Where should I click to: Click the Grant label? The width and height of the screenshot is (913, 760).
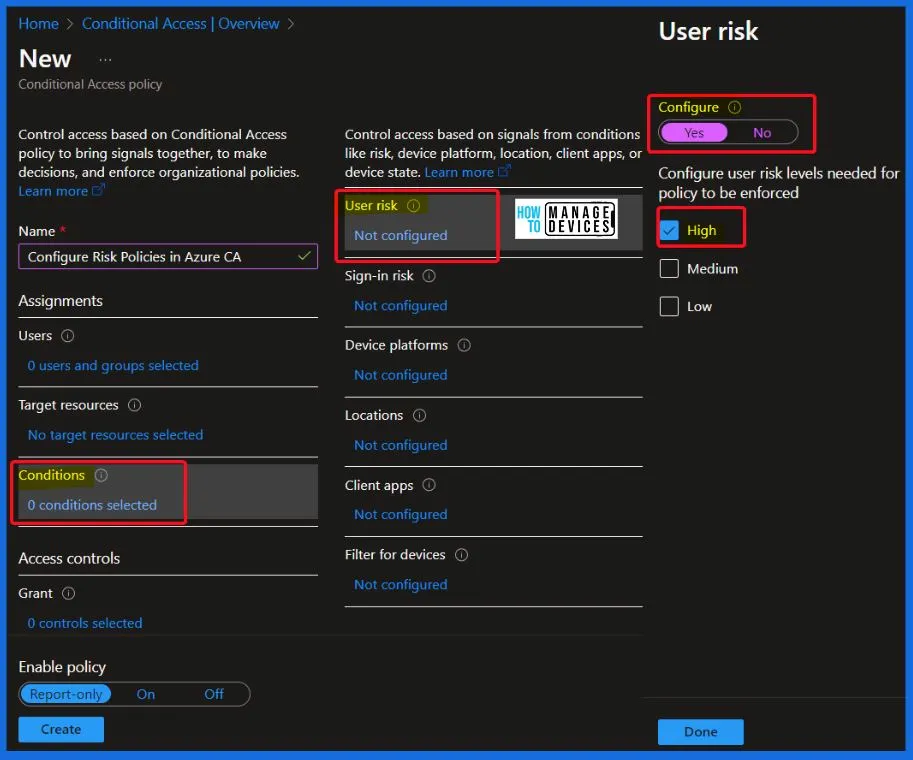pyautogui.click(x=36, y=593)
